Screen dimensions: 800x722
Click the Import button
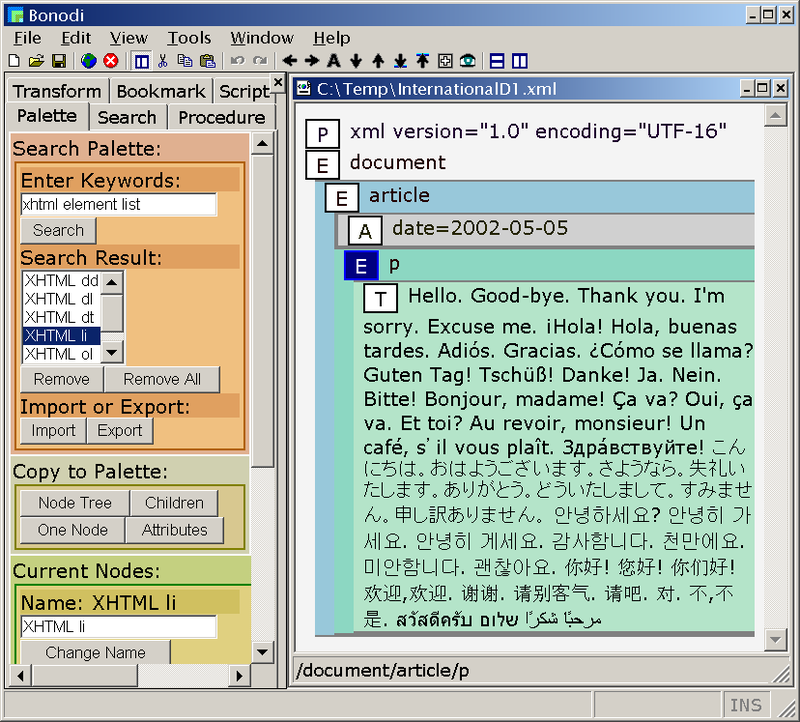coord(53,431)
